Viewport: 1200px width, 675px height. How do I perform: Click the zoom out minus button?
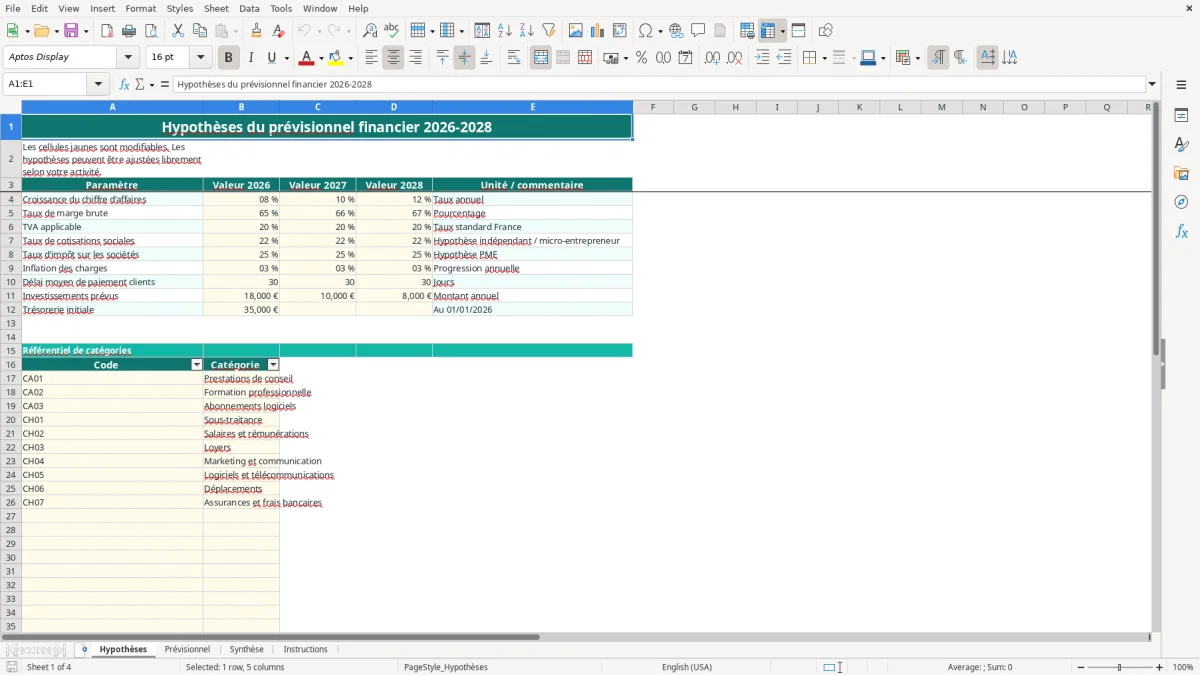[1082, 667]
